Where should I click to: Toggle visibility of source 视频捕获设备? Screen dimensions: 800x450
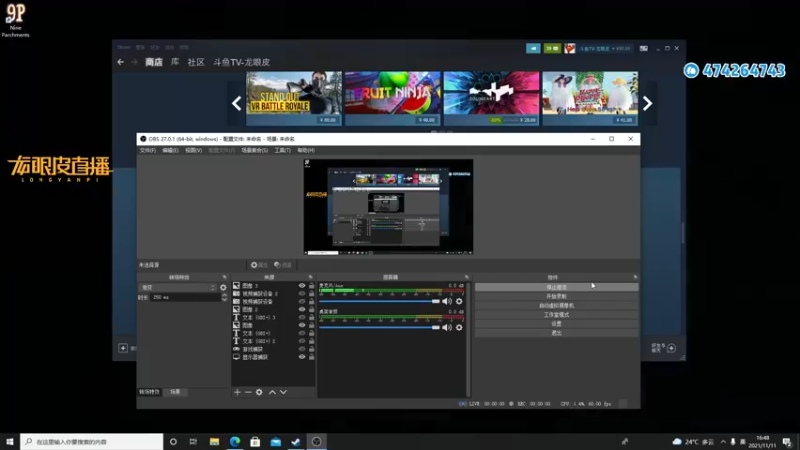point(302,302)
